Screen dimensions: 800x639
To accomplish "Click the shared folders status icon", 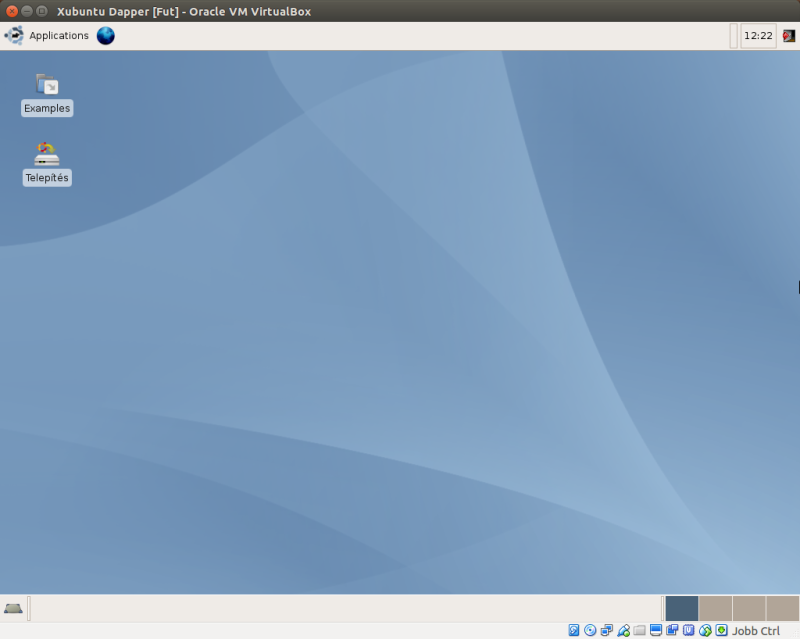I will pos(639,630).
